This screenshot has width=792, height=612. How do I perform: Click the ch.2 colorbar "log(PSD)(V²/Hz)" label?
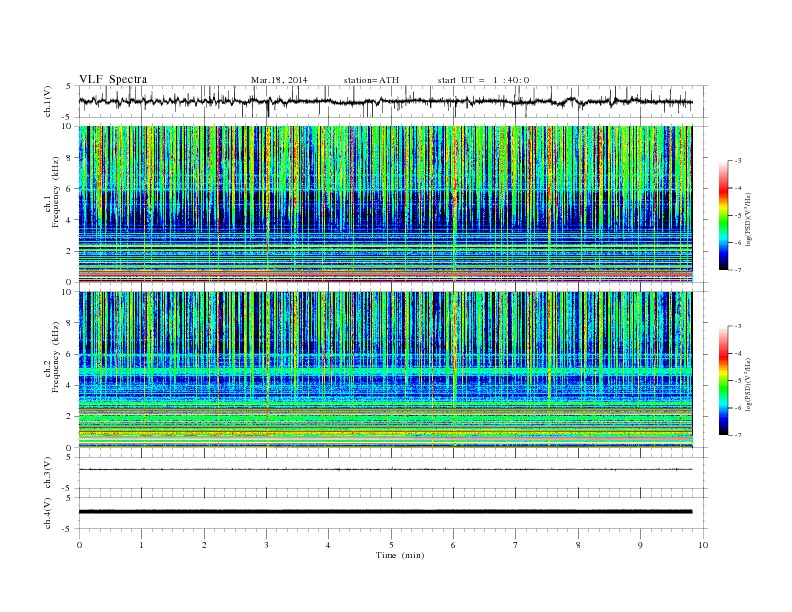point(748,385)
